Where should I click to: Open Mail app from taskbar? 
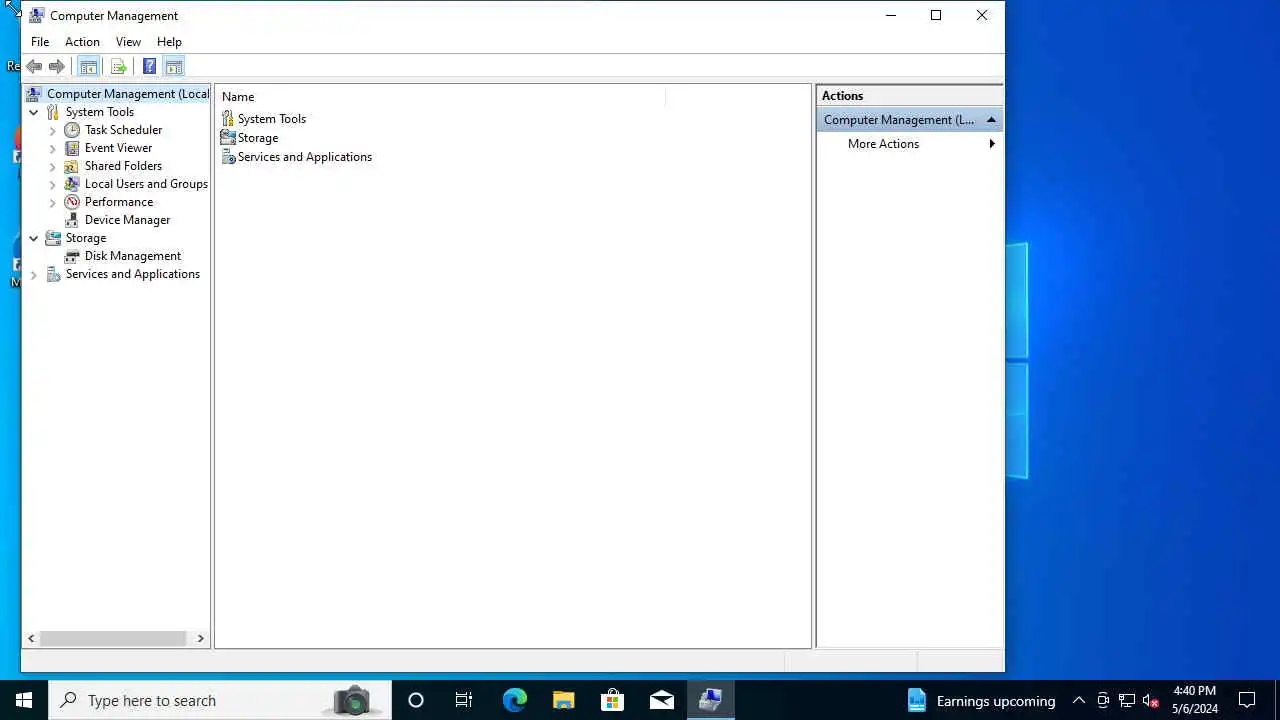pos(662,700)
